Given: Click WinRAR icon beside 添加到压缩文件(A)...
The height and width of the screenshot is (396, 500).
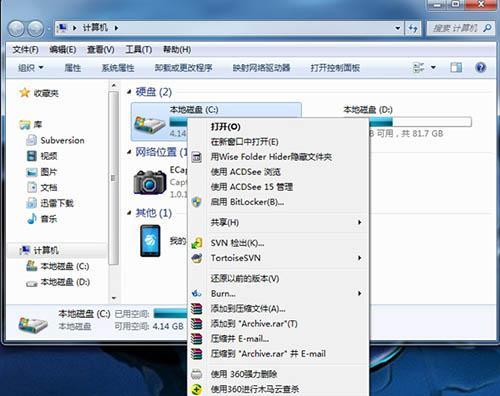Looking at the screenshot, I should [197, 308].
